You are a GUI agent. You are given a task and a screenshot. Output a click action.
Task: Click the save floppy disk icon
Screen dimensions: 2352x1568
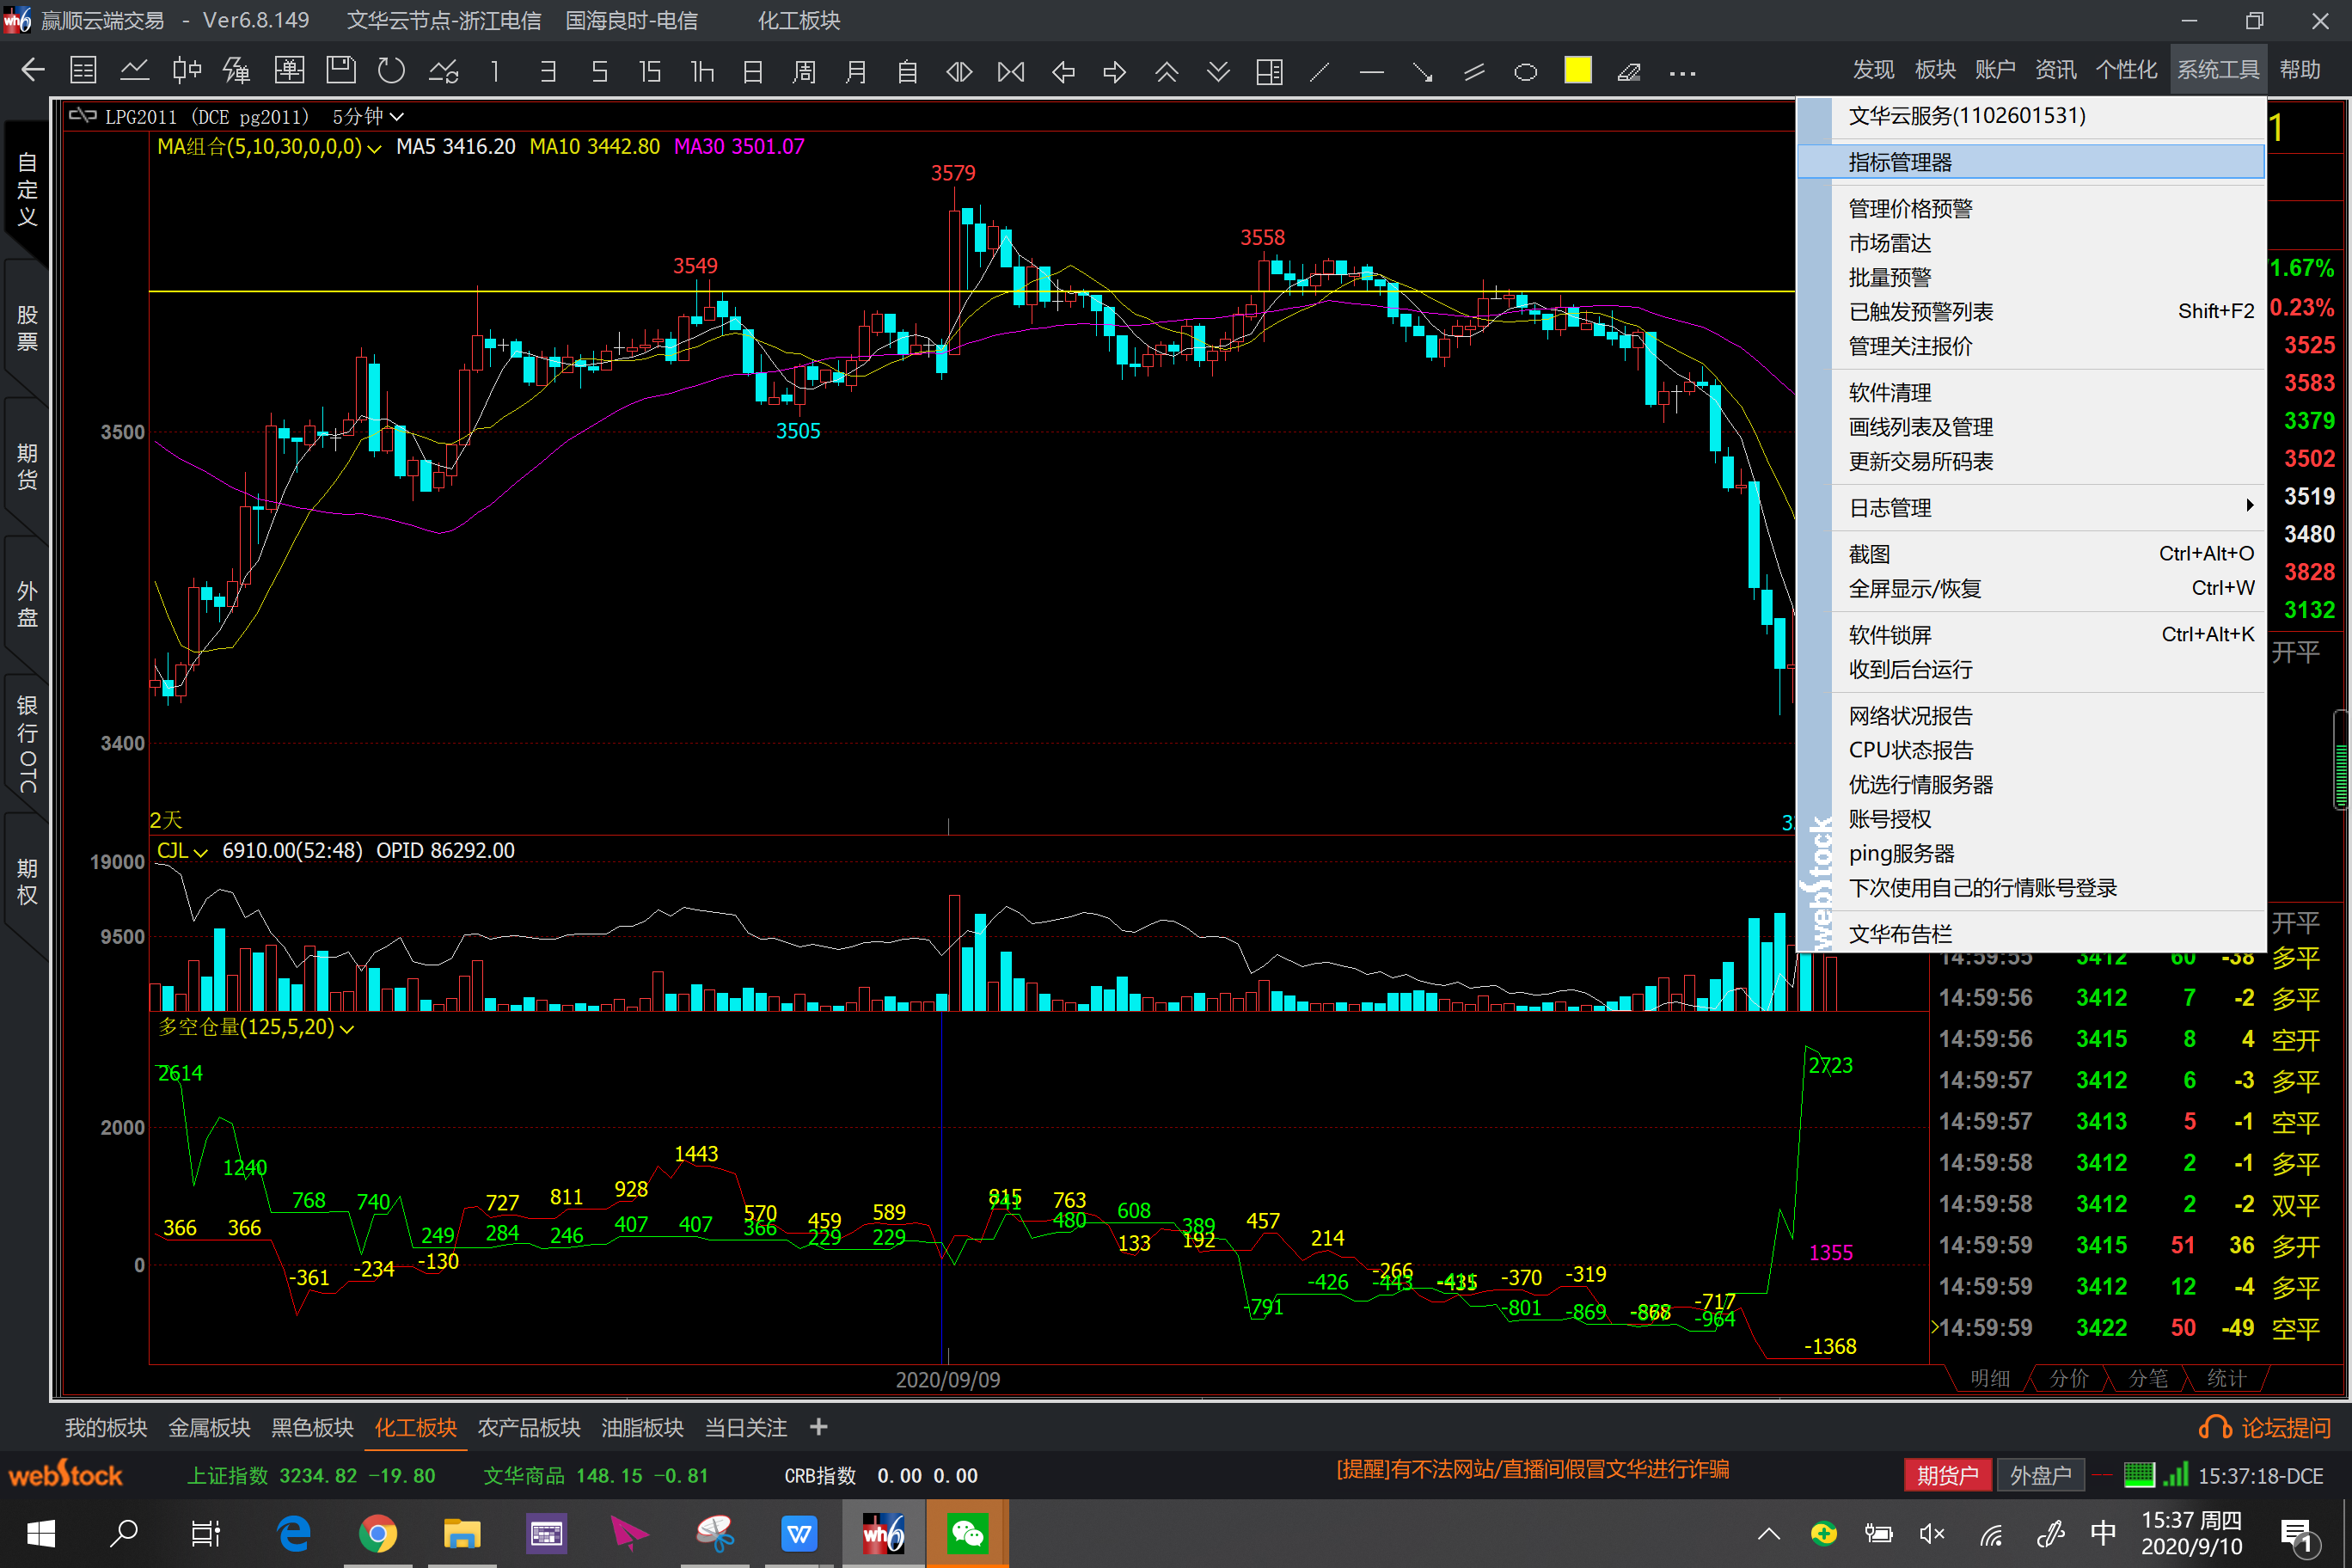(x=341, y=71)
